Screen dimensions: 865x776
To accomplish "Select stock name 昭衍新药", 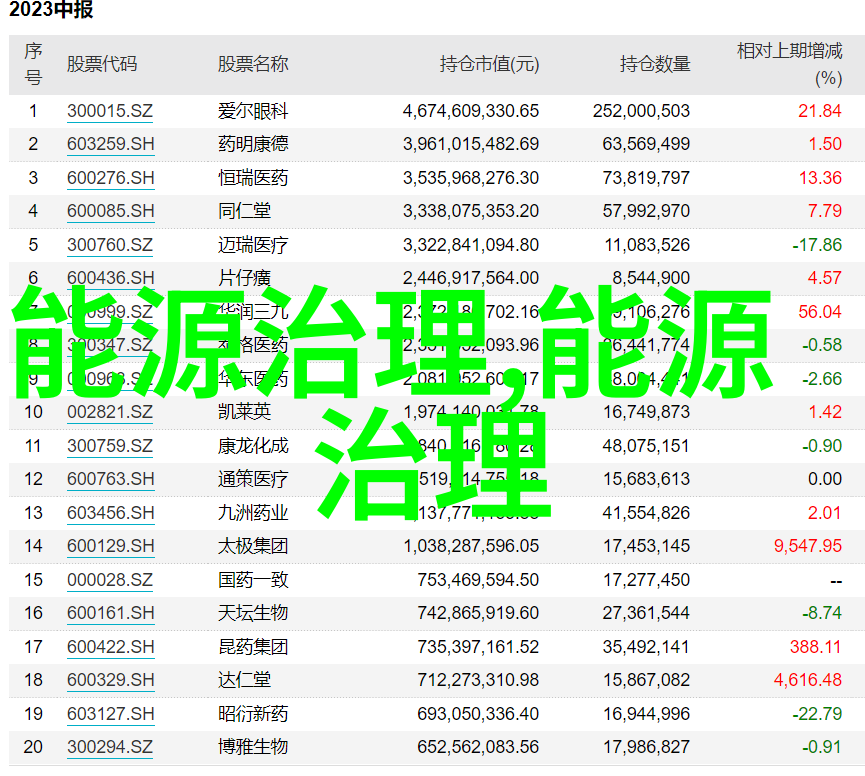I will coord(253,714).
